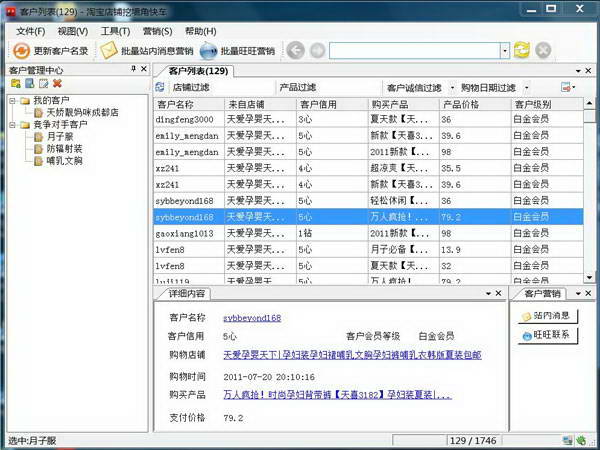Open the address bar dropdown arrow
Viewport: 600px width, 450px height.
(x=504, y=50)
